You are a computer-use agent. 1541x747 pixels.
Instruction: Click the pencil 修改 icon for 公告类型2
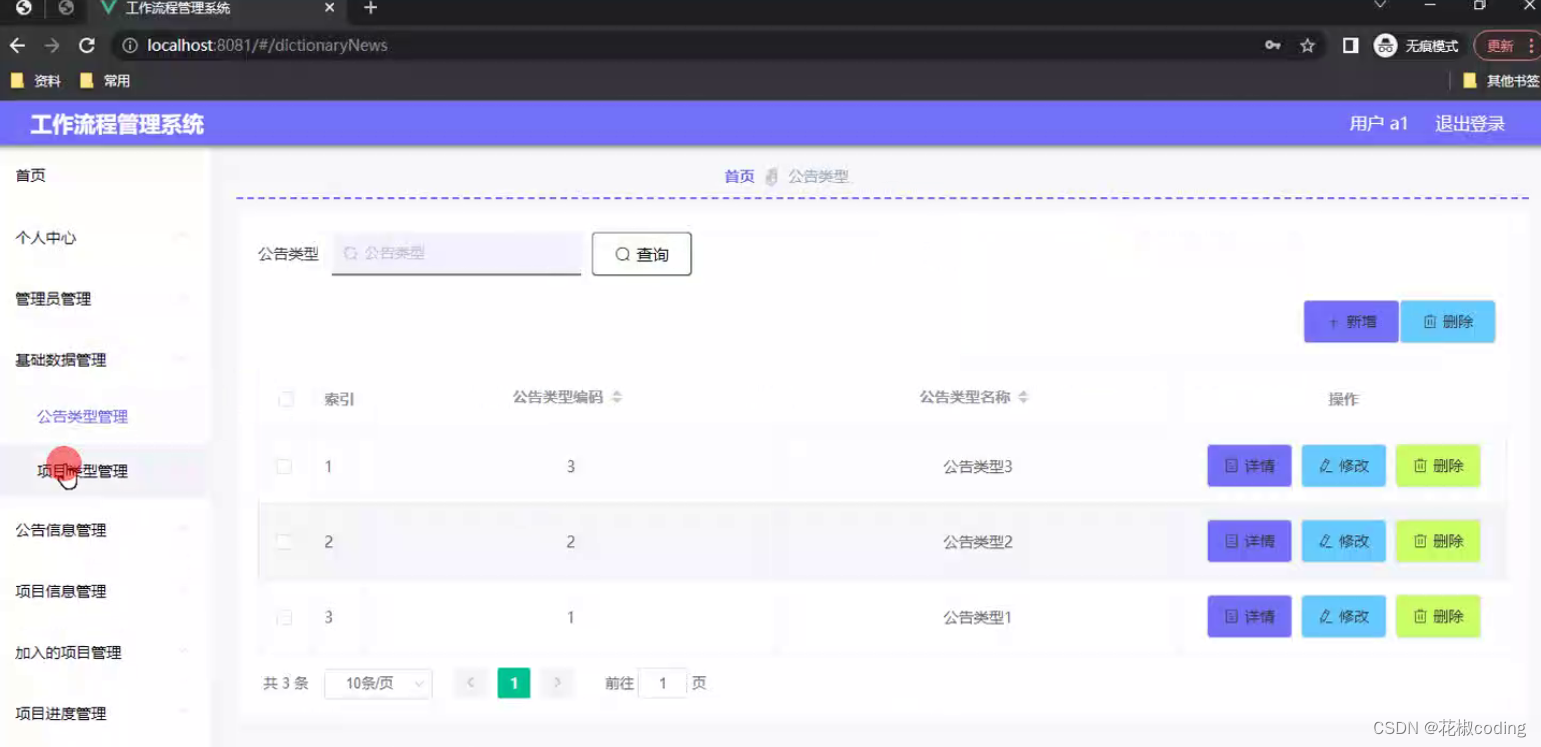(x=1327, y=541)
